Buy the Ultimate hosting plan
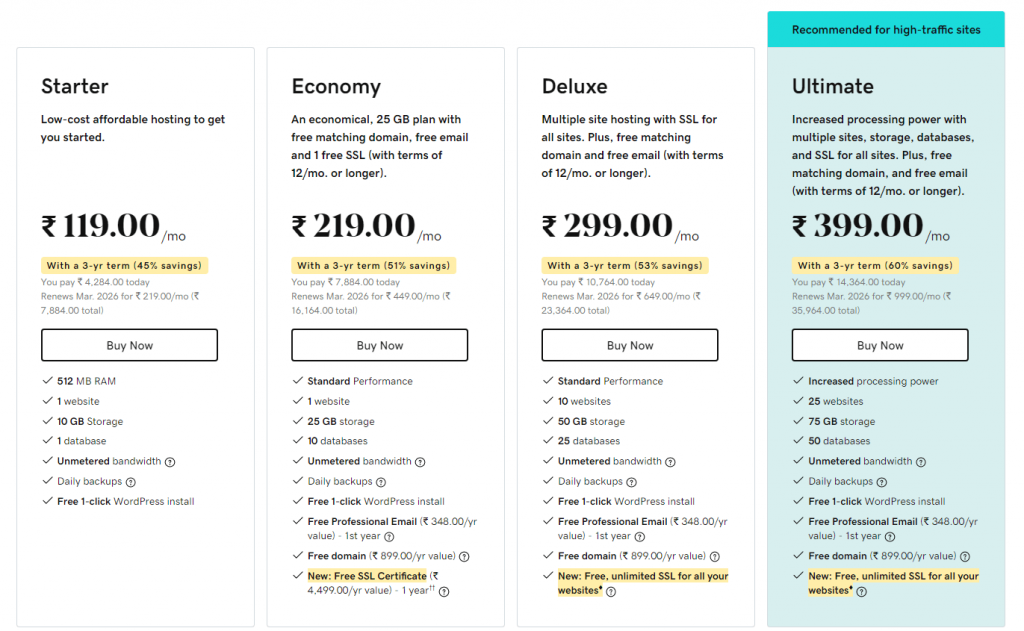1024x631 pixels. (x=880, y=345)
